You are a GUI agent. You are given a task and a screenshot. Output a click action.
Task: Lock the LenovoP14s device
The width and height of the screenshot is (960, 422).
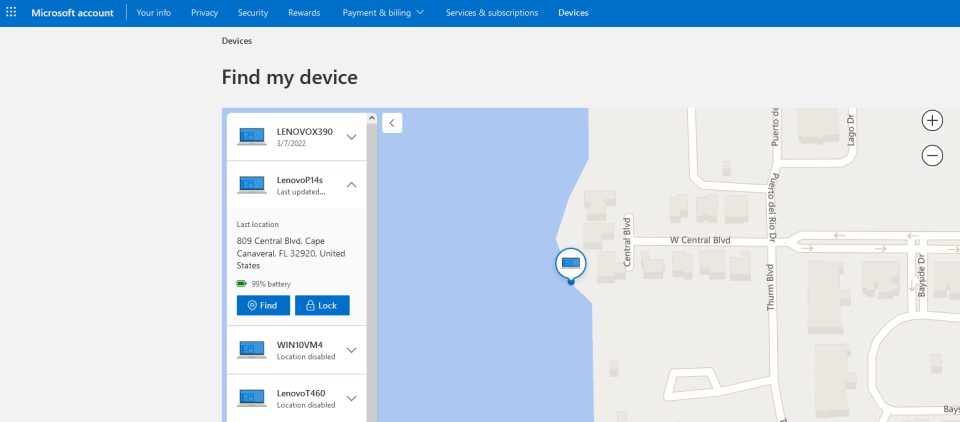(x=322, y=305)
